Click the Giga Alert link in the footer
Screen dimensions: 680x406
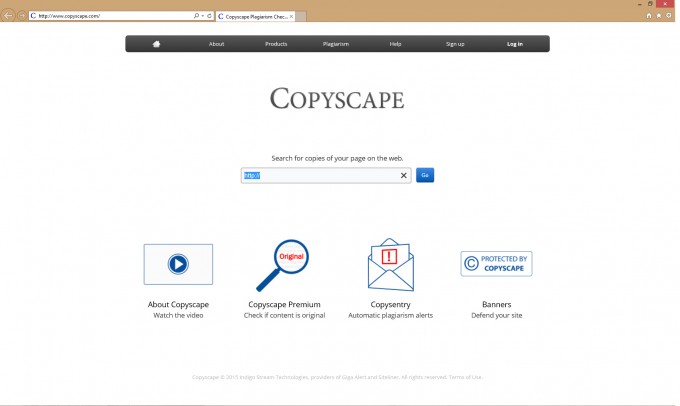click(x=354, y=377)
